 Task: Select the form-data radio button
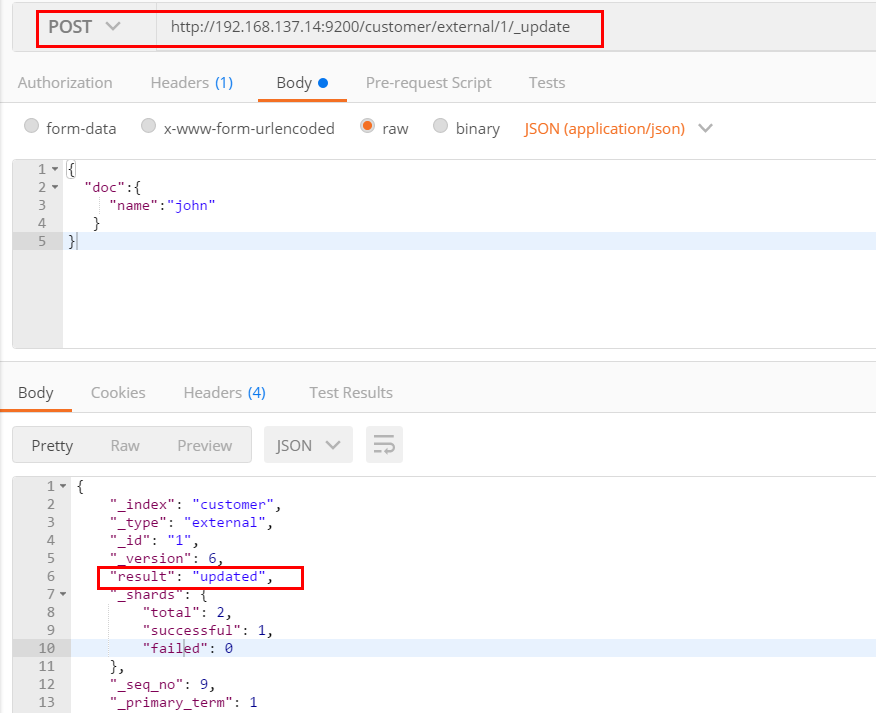point(31,126)
